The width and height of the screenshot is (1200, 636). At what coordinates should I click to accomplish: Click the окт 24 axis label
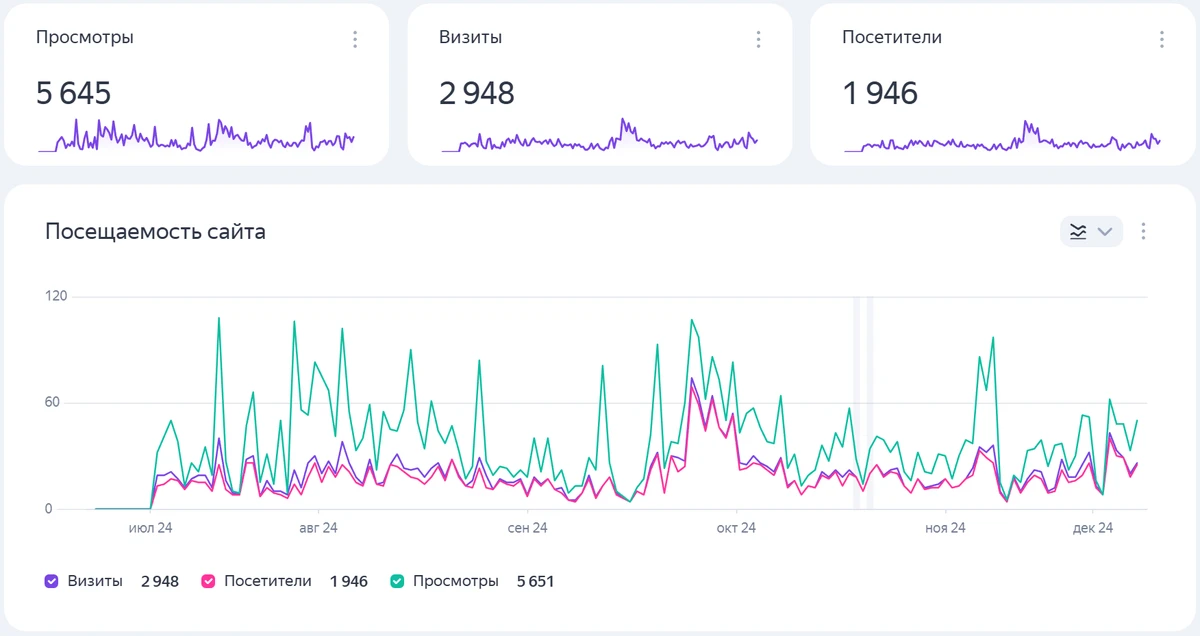736,528
